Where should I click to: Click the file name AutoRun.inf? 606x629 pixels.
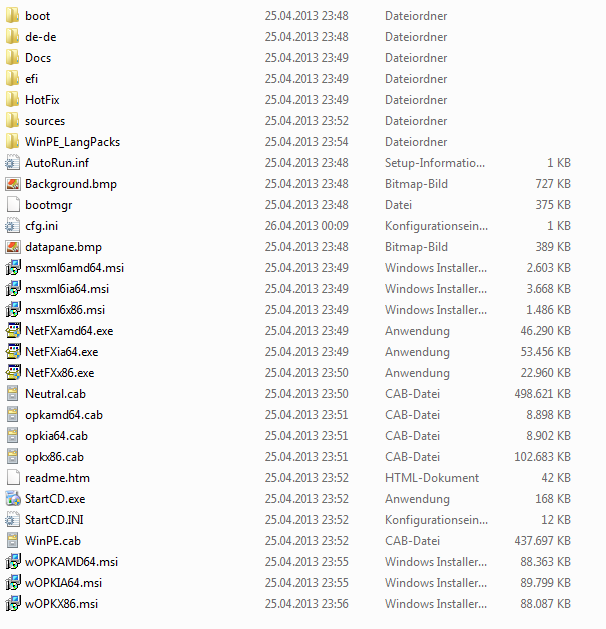(57, 162)
